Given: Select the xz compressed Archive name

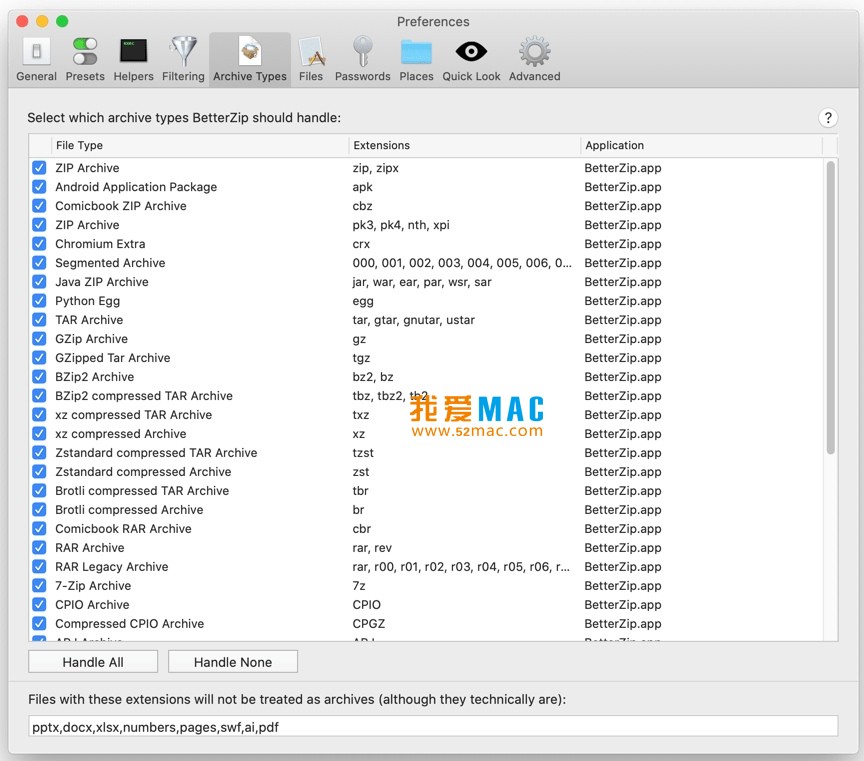Looking at the screenshot, I should 121,434.
